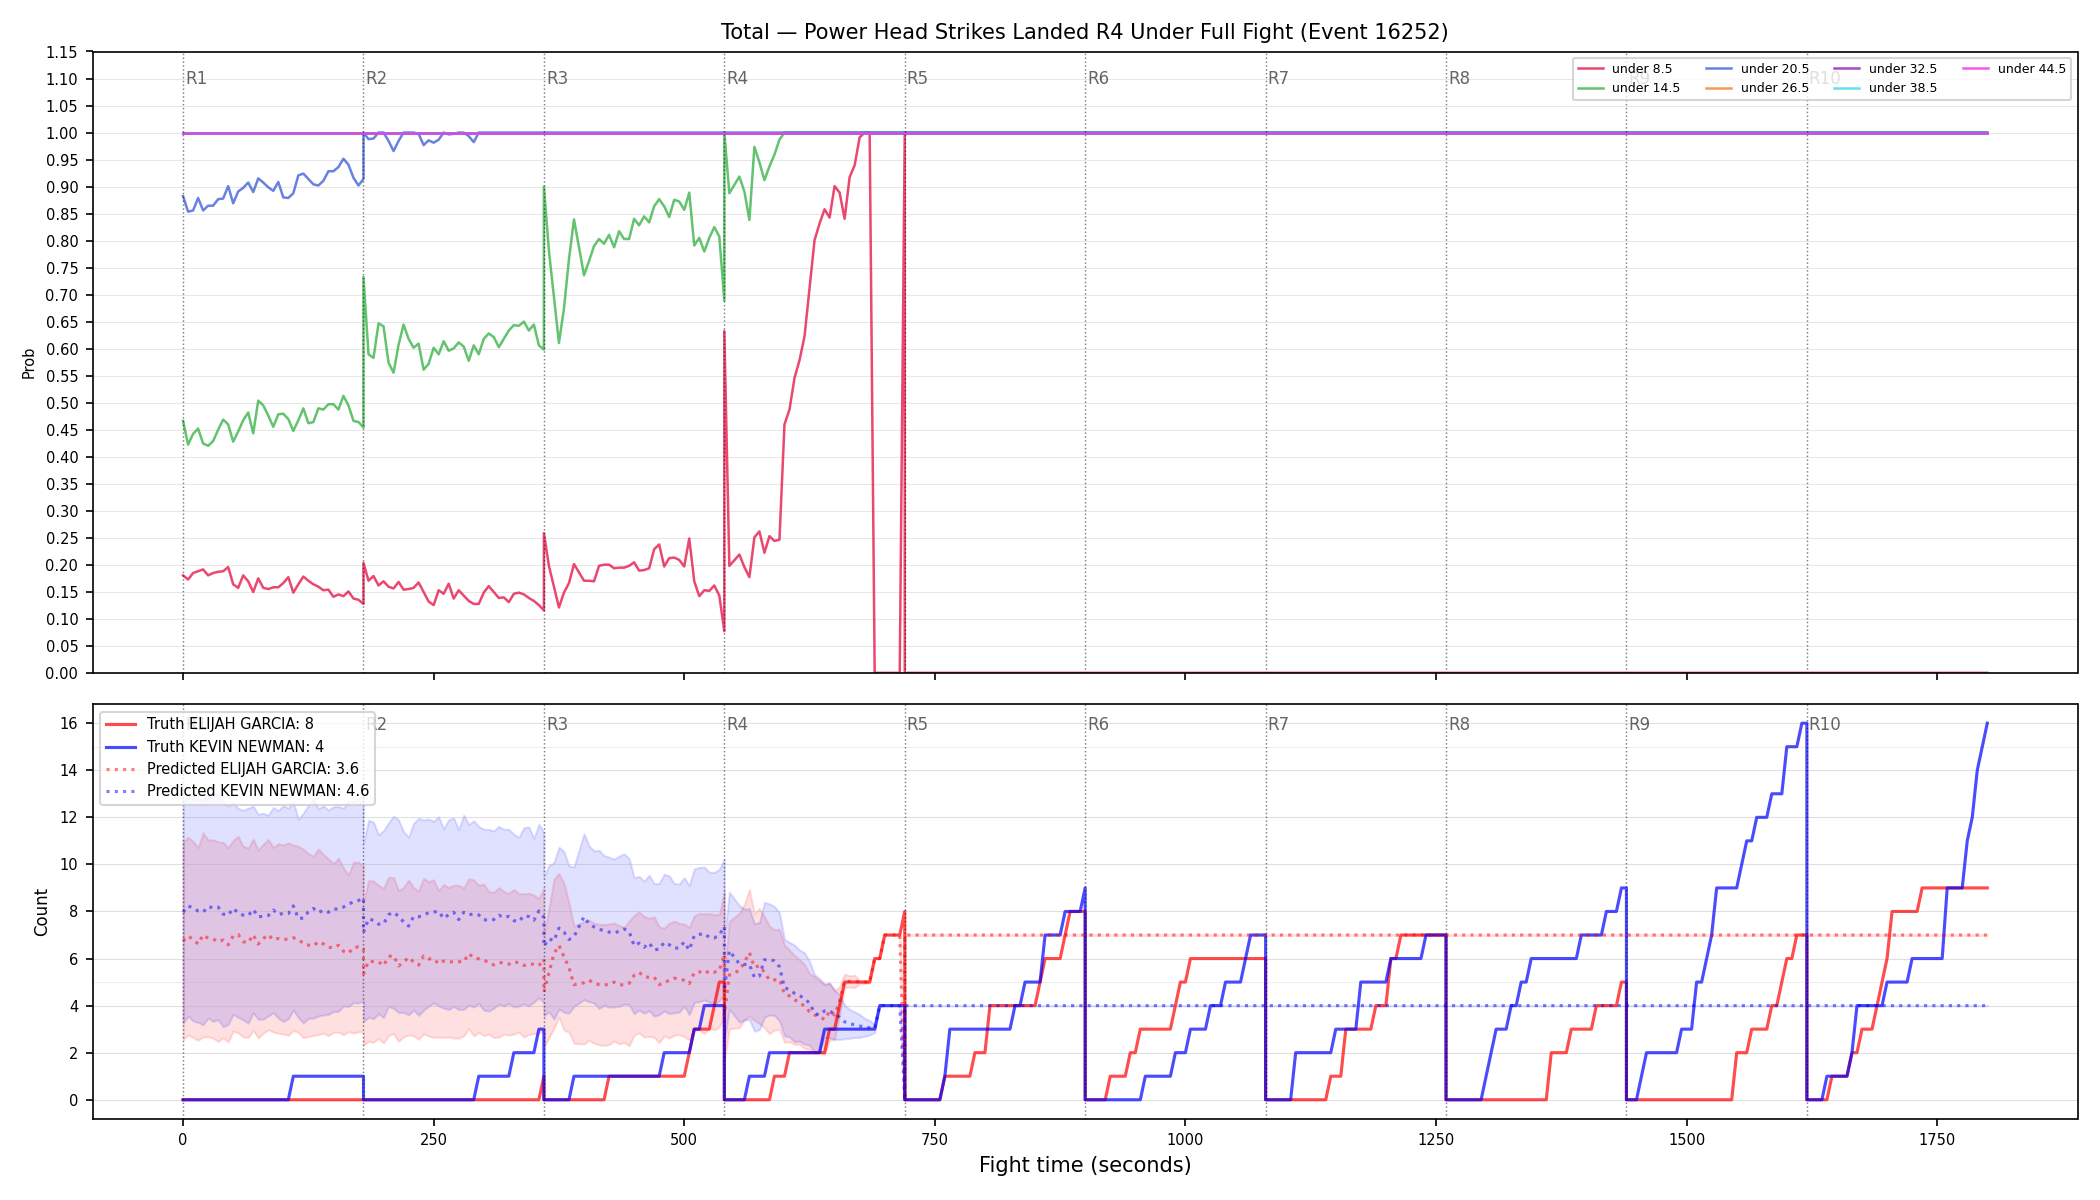Click the 500 tick label on the time axis
Screen dimensions: 2100x1200
[684, 1139]
